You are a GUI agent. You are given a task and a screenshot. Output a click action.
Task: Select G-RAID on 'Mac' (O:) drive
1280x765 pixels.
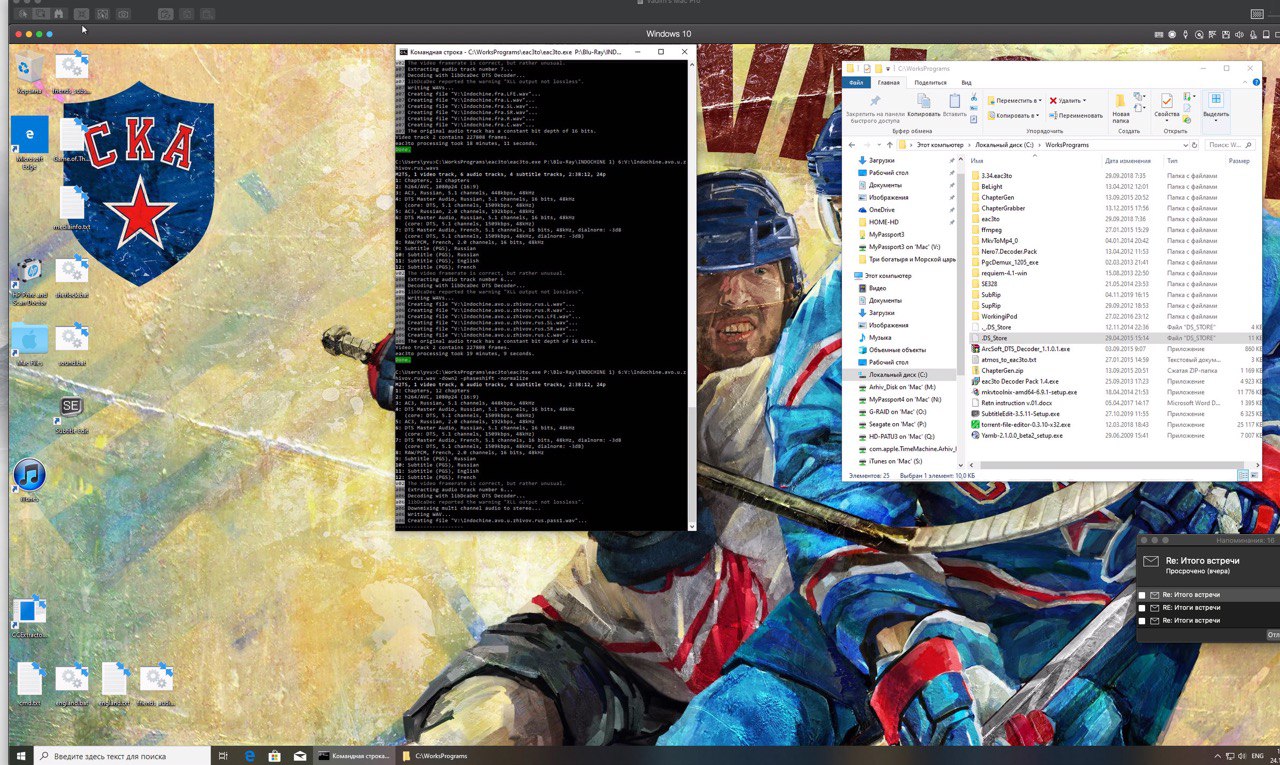click(x=898, y=411)
